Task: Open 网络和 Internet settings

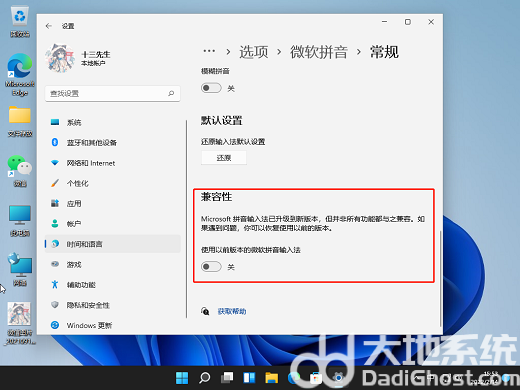Action: tap(112, 163)
